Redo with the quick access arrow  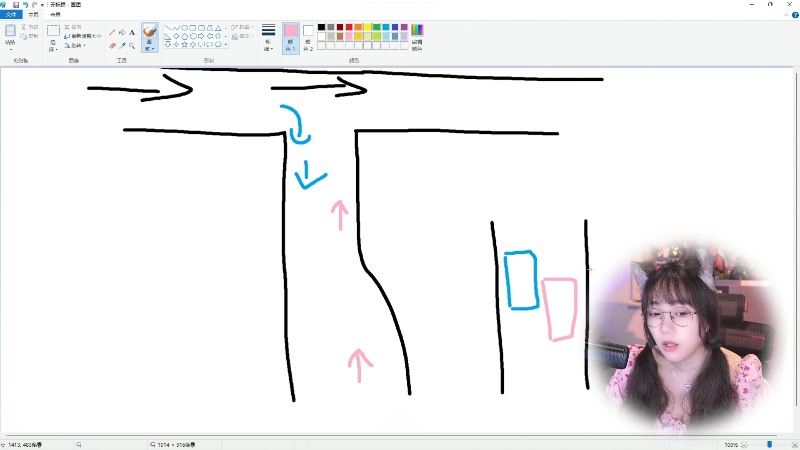coord(34,5)
